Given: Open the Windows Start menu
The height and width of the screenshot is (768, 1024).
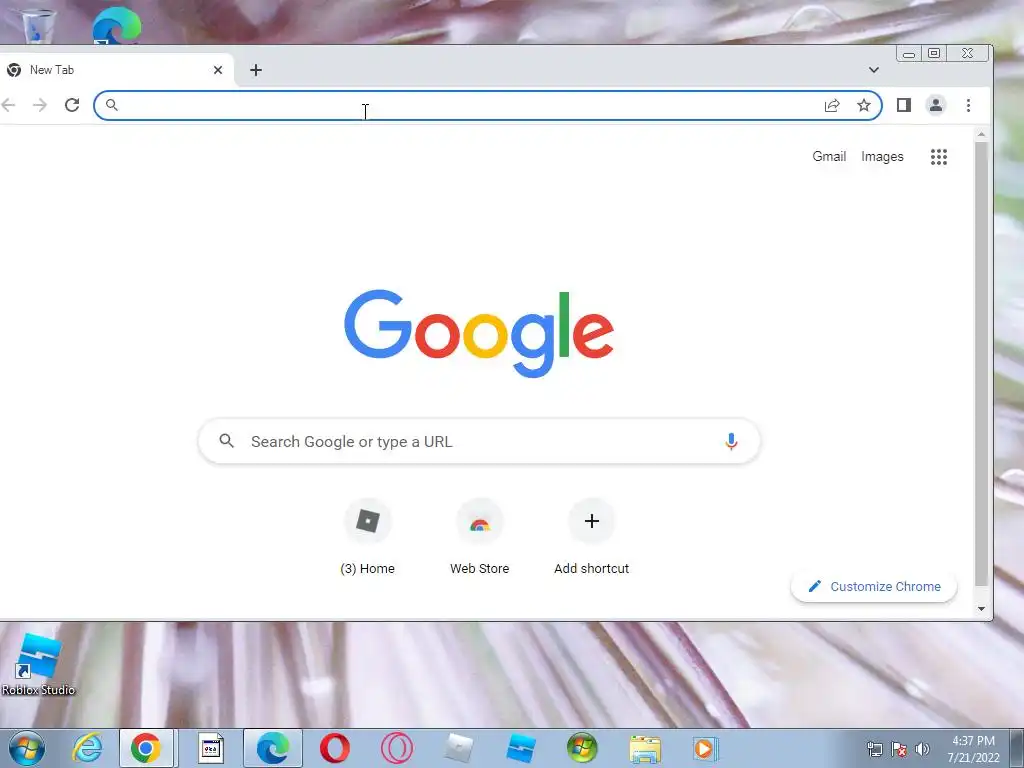Looking at the screenshot, I should pyautogui.click(x=27, y=748).
